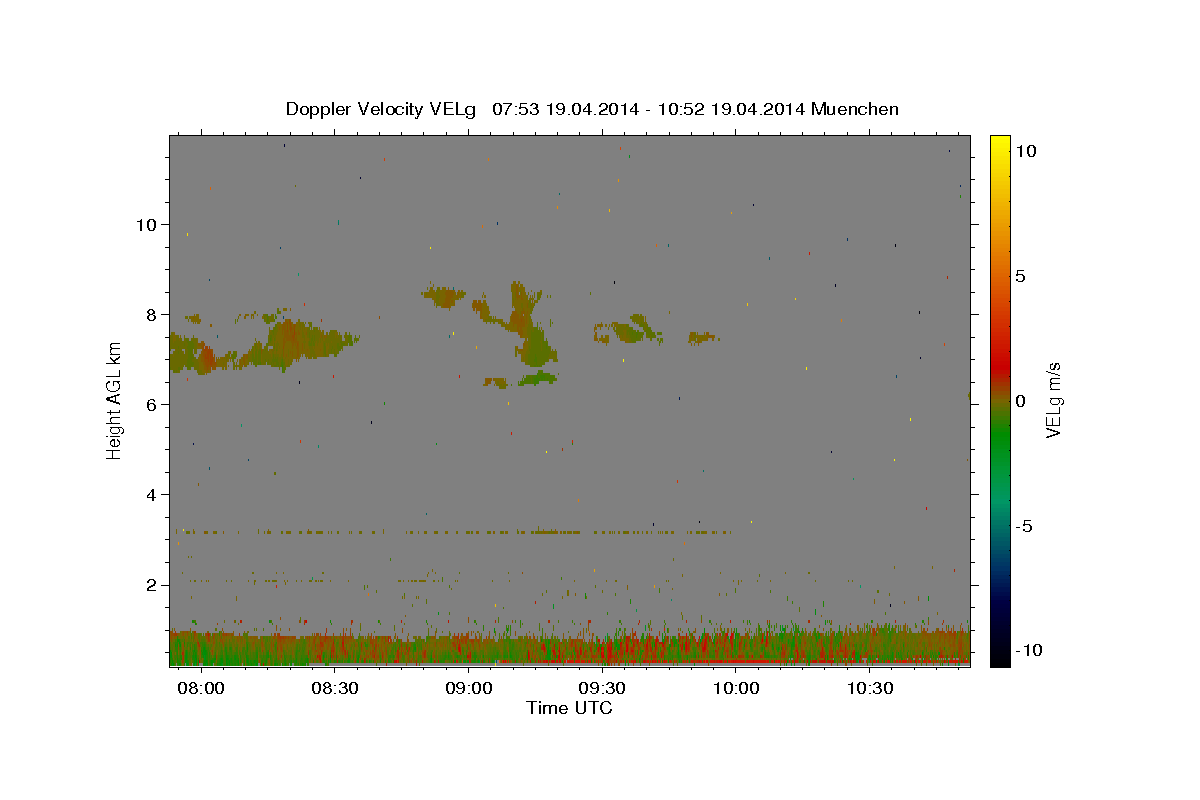Click the 08:00 time tick label
The width and height of the screenshot is (1200, 800).
(201, 689)
